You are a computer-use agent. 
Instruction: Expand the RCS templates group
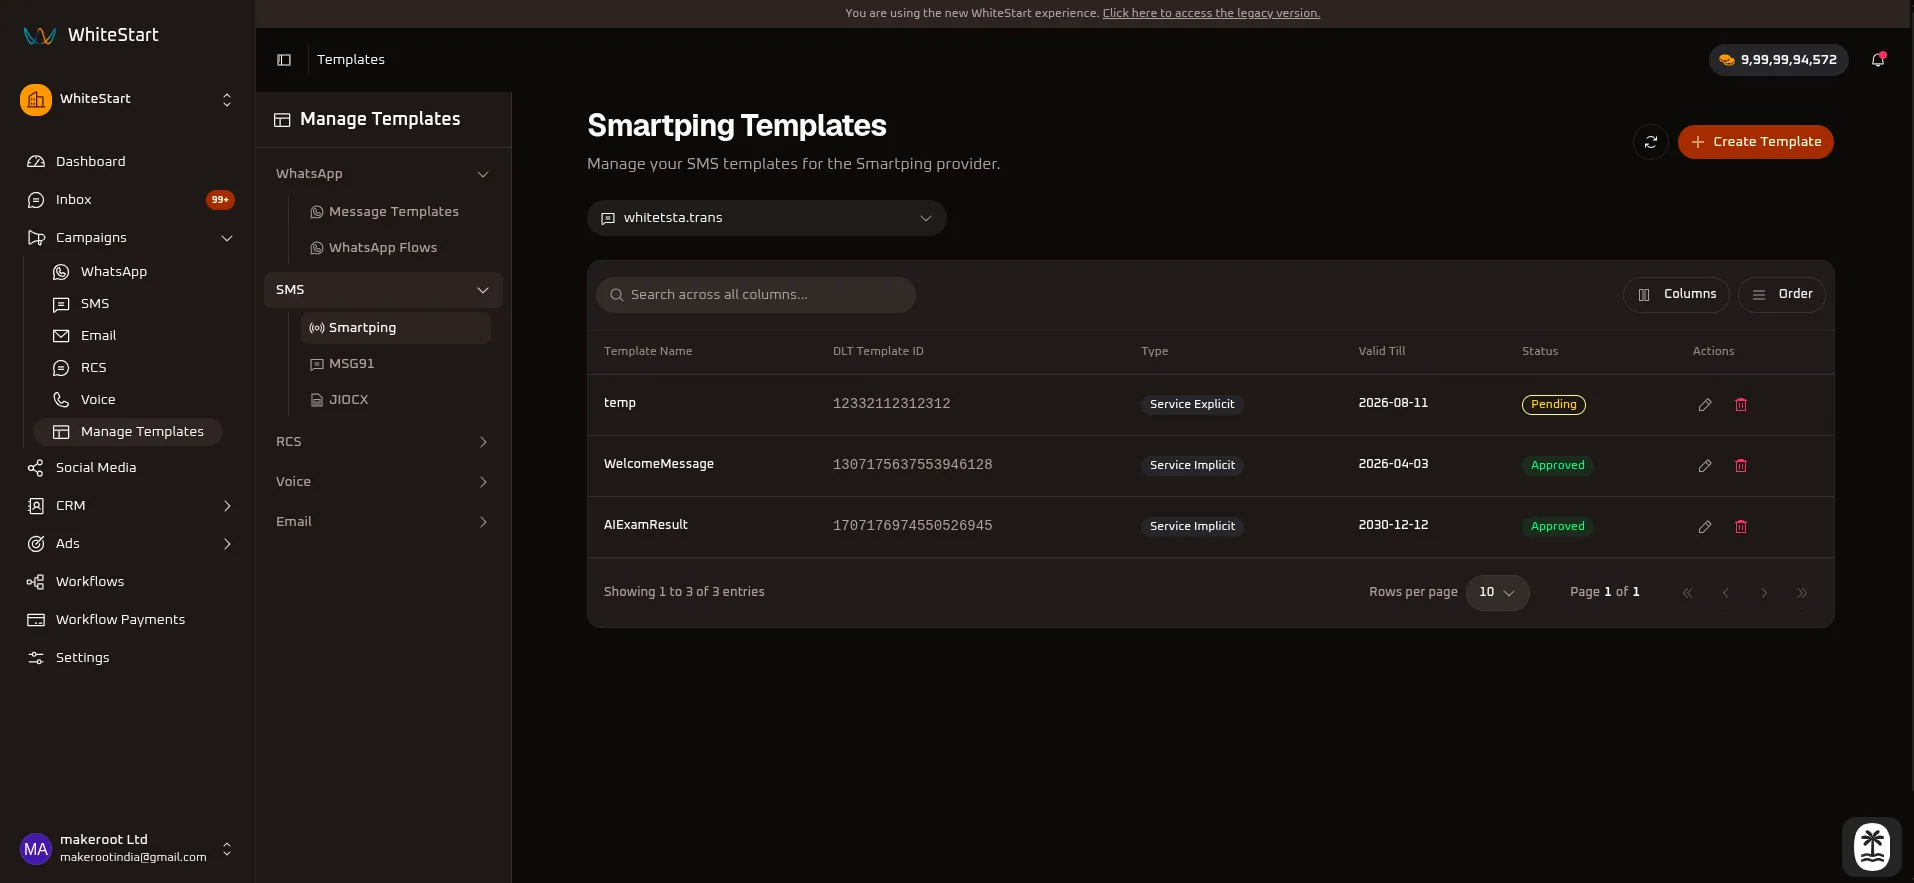pyautogui.click(x=383, y=441)
